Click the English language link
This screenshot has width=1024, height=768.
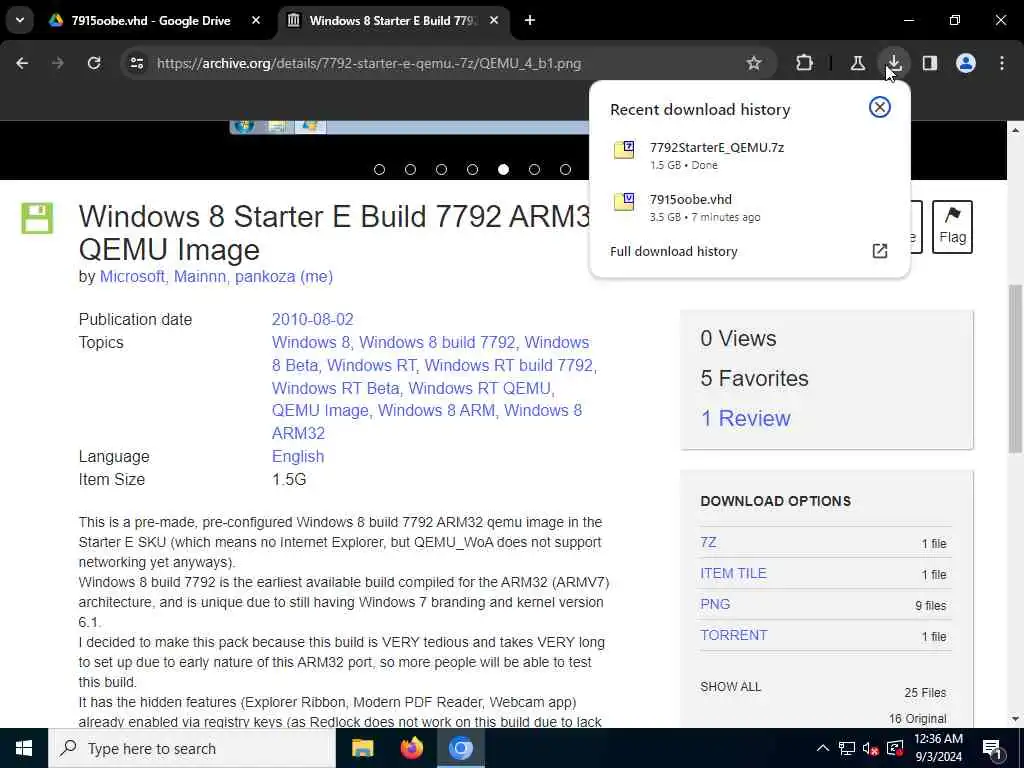click(x=298, y=456)
